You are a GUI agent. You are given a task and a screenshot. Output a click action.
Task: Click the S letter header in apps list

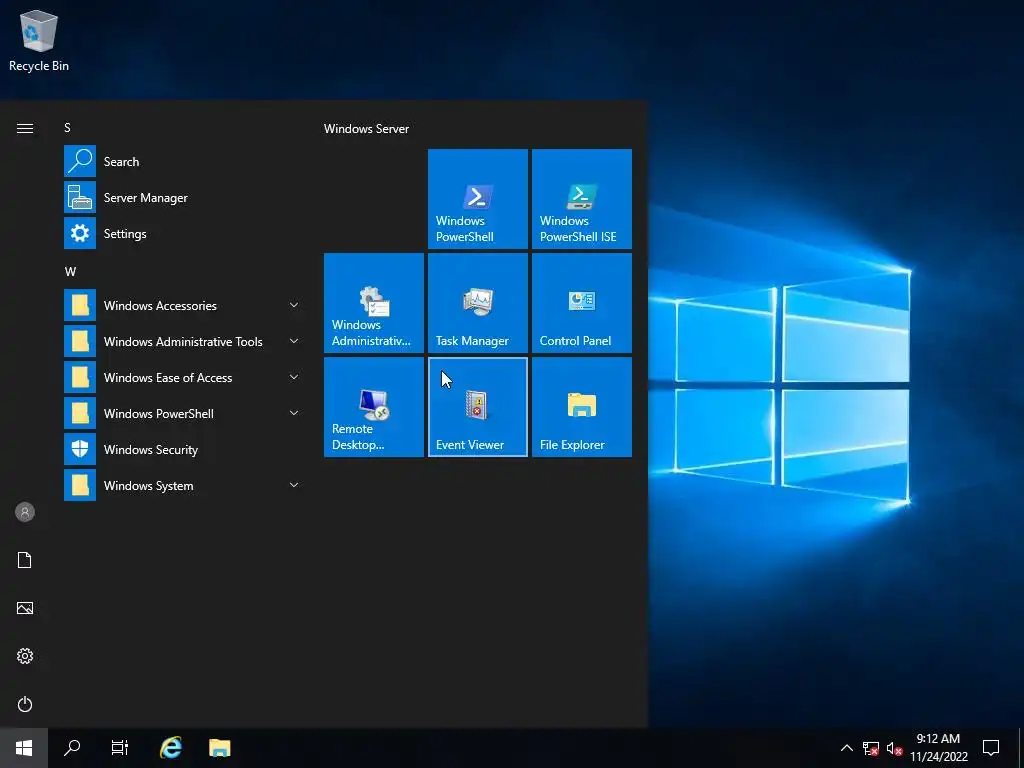(67, 128)
